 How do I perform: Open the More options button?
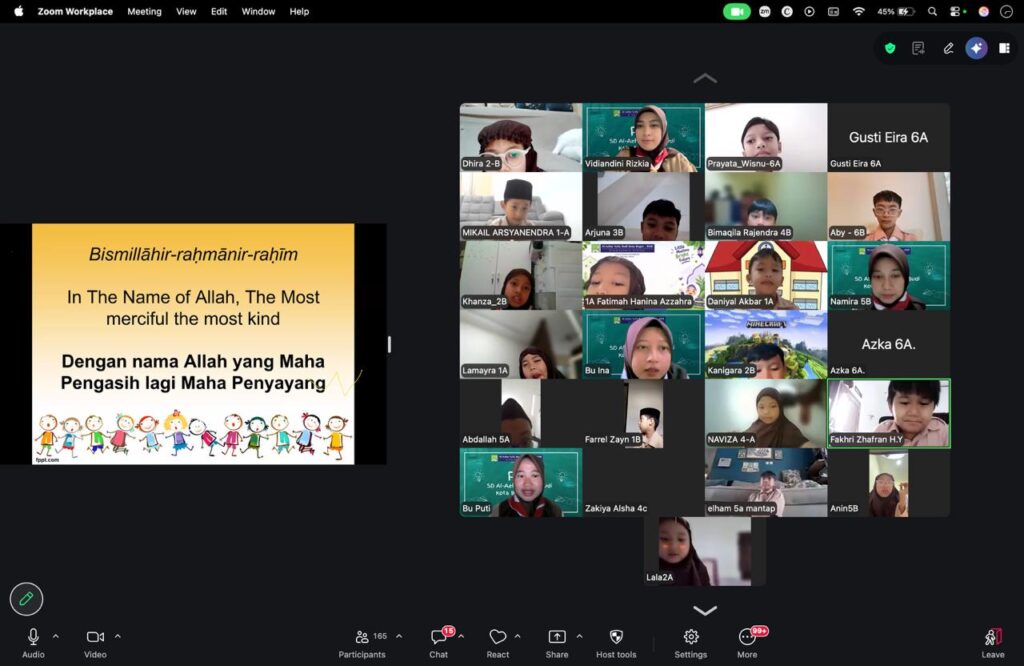click(749, 642)
